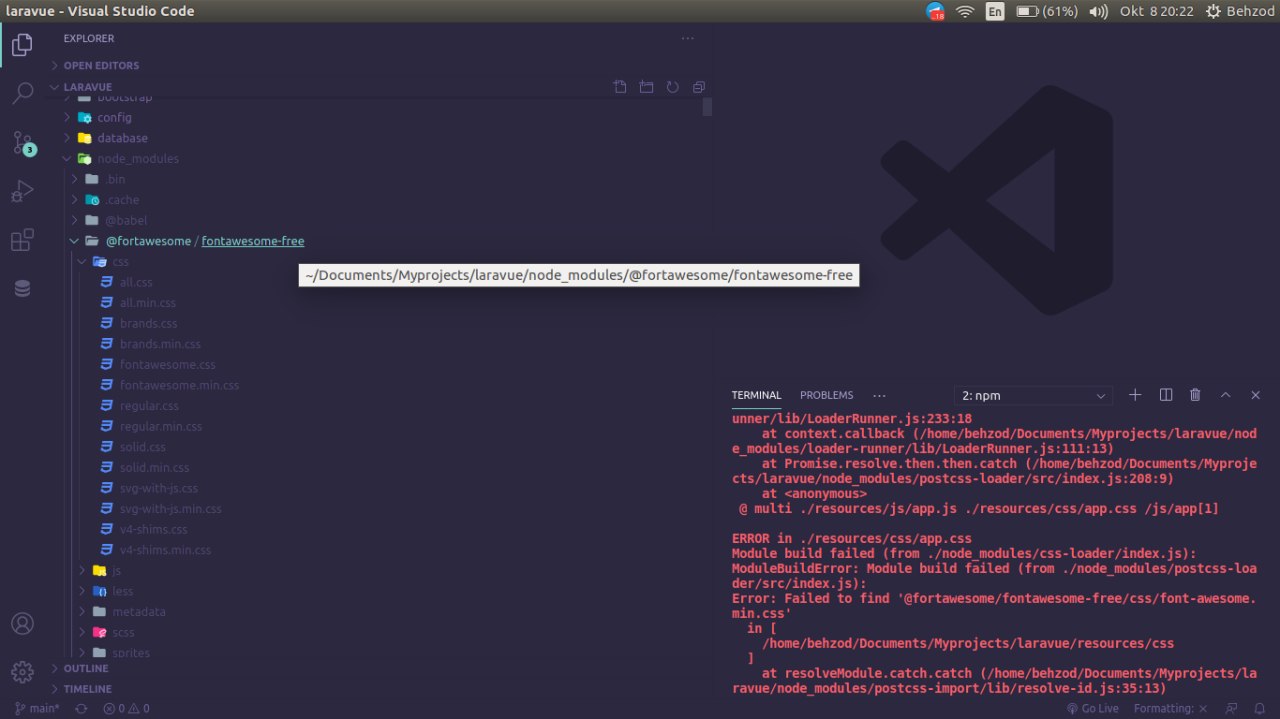
Task: Split the terminal panel
Action: point(1165,395)
